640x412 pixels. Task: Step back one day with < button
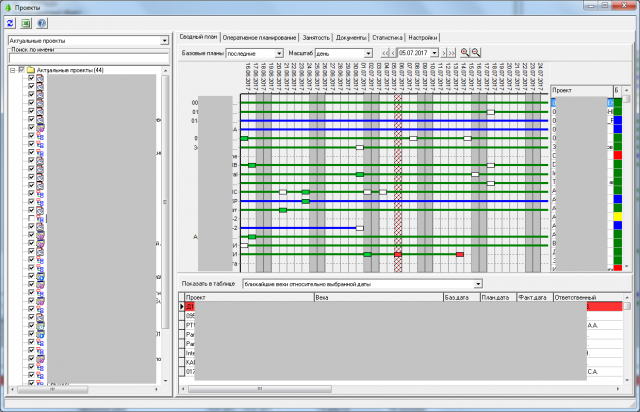point(393,53)
